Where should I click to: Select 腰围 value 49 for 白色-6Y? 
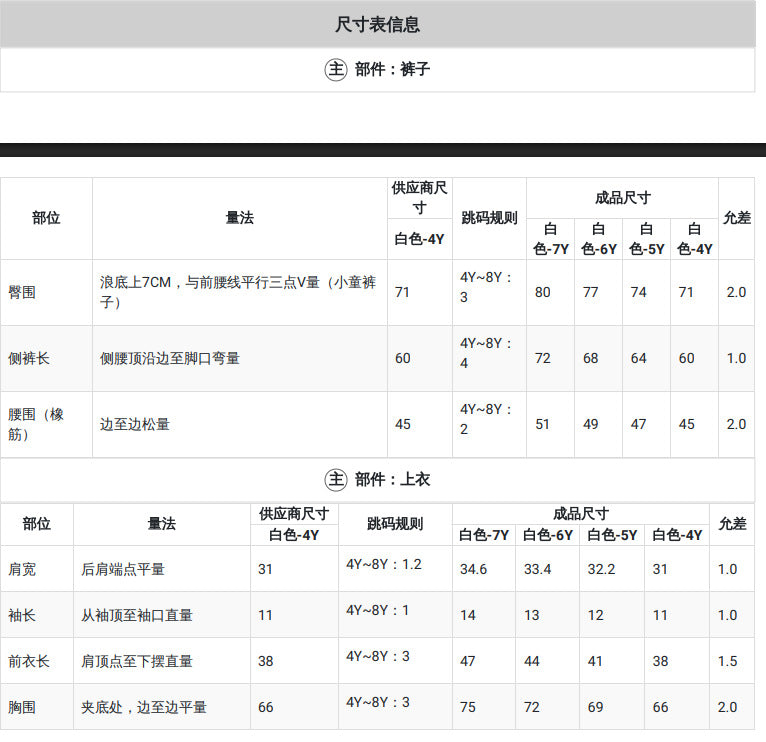pyautogui.click(x=590, y=424)
